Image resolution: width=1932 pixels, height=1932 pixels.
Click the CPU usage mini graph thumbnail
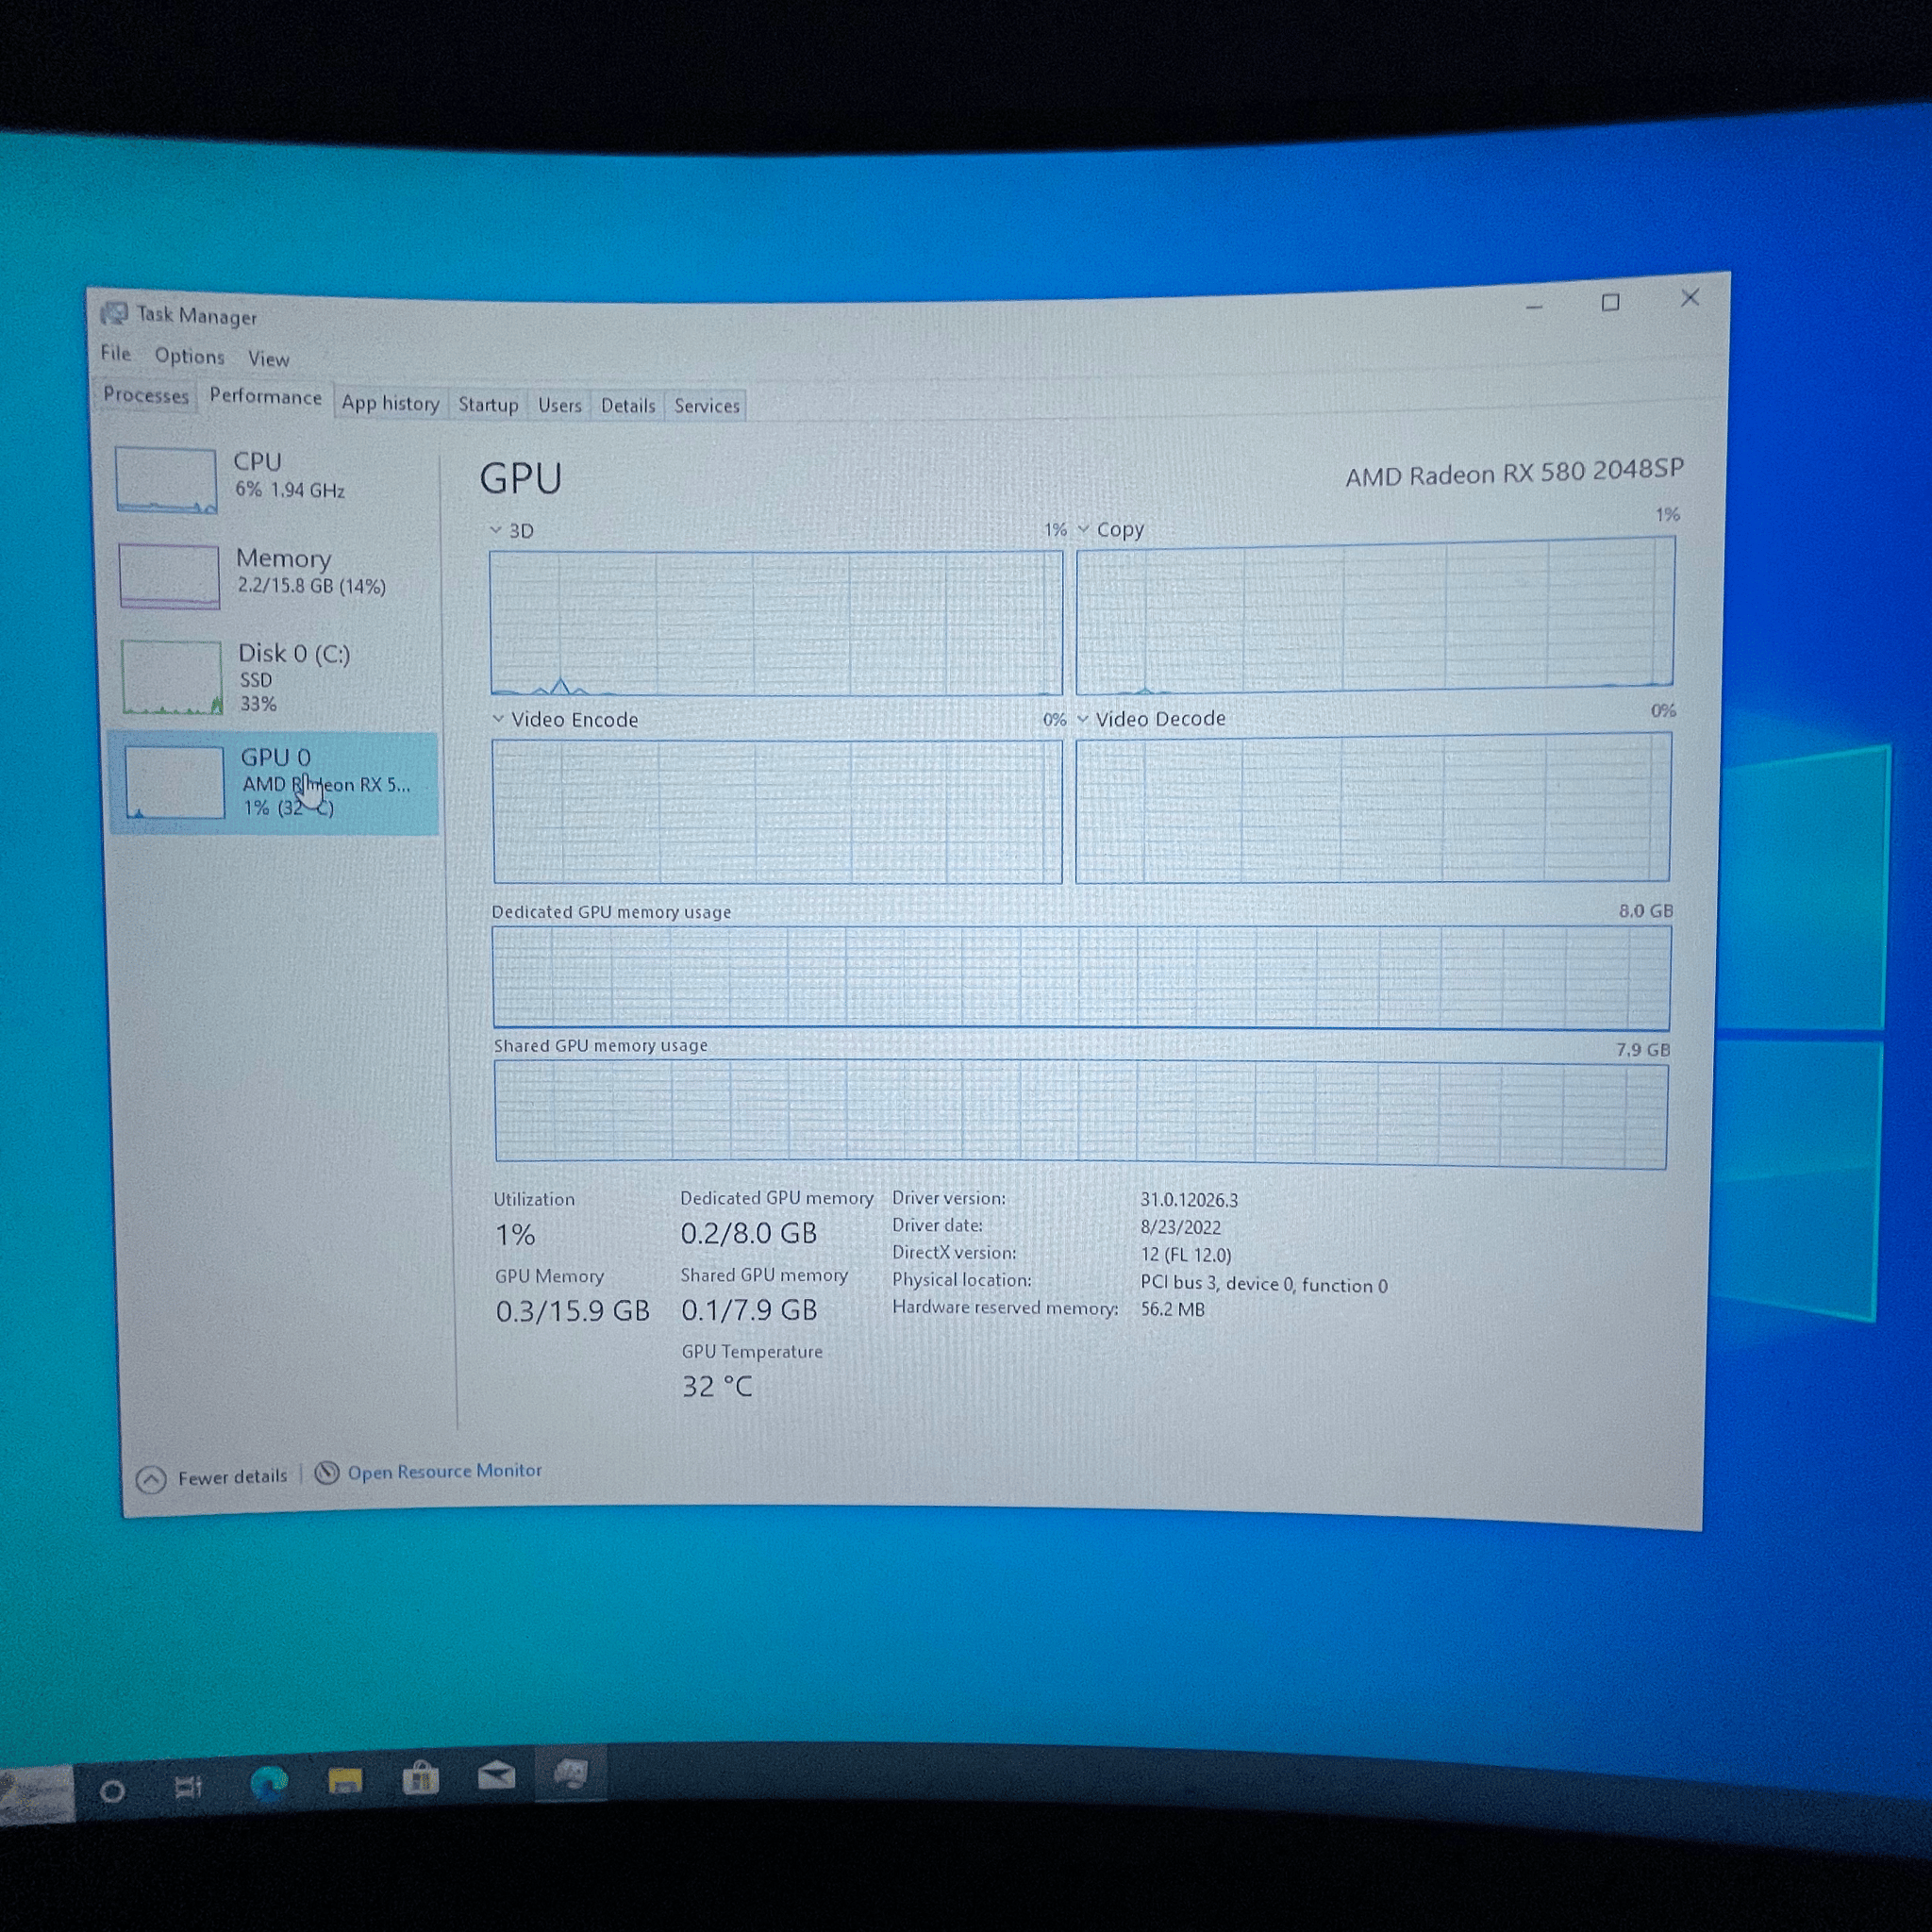tap(165, 480)
